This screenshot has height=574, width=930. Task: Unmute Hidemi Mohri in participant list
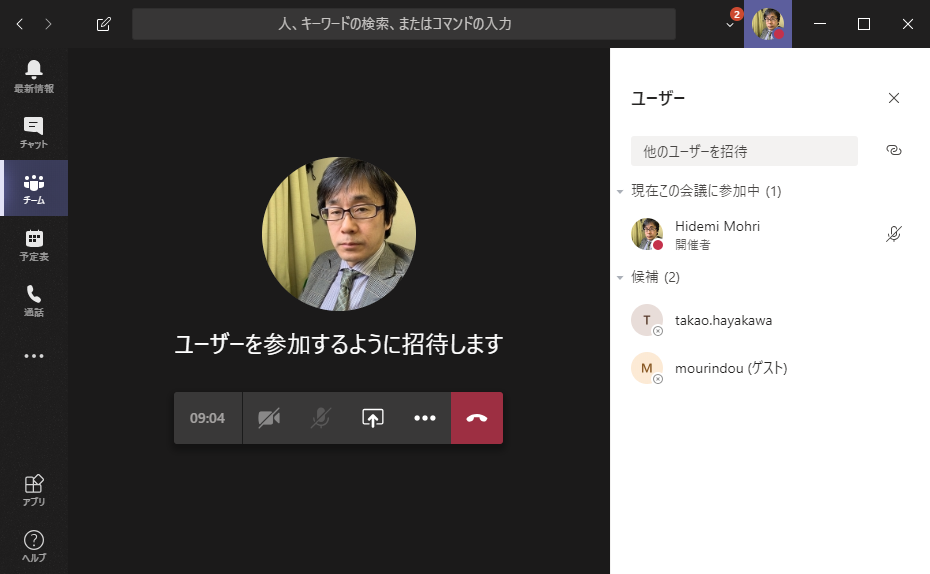[894, 234]
